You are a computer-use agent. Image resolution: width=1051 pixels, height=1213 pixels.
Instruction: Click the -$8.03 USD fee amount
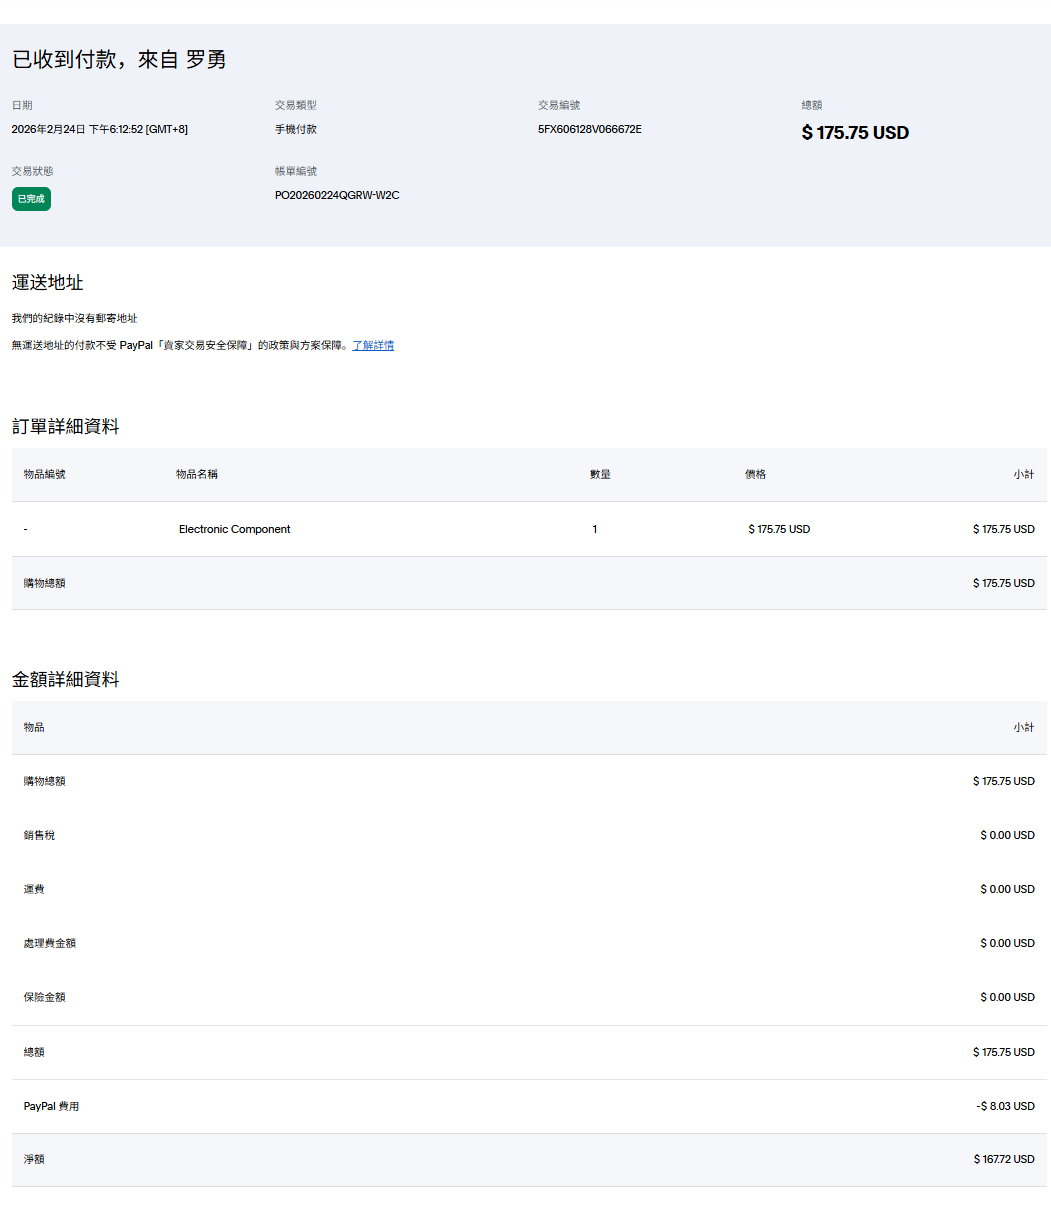[x=1005, y=1106]
